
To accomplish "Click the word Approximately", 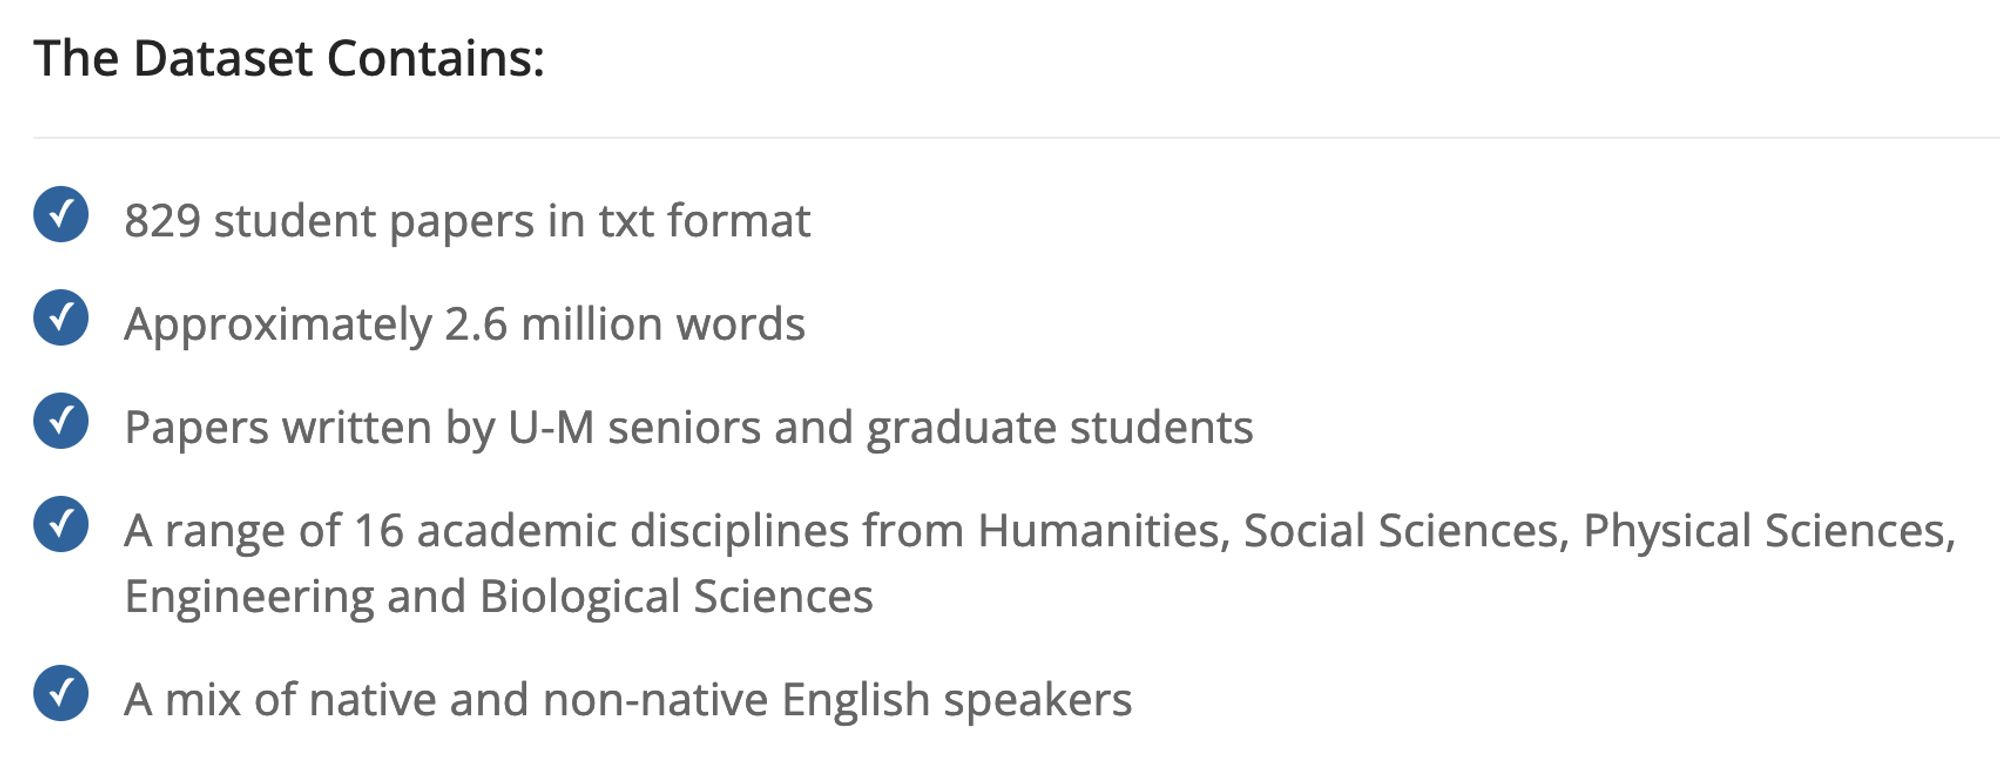I will click(x=278, y=325).
